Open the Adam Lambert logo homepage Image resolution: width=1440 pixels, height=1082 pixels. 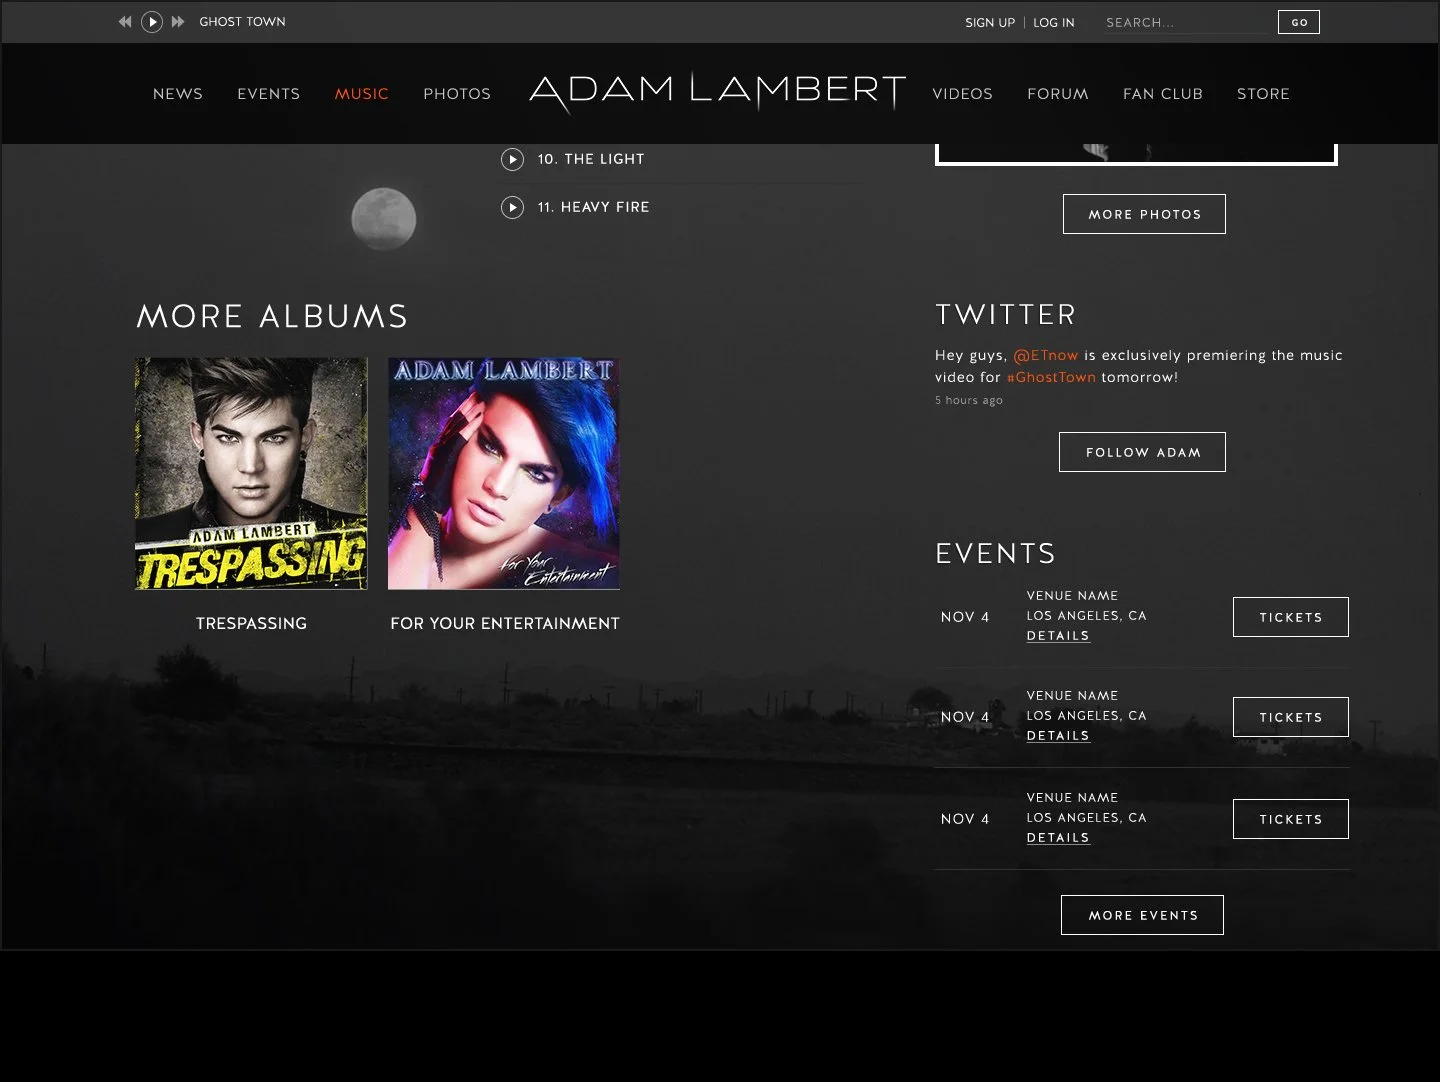[717, 92]
